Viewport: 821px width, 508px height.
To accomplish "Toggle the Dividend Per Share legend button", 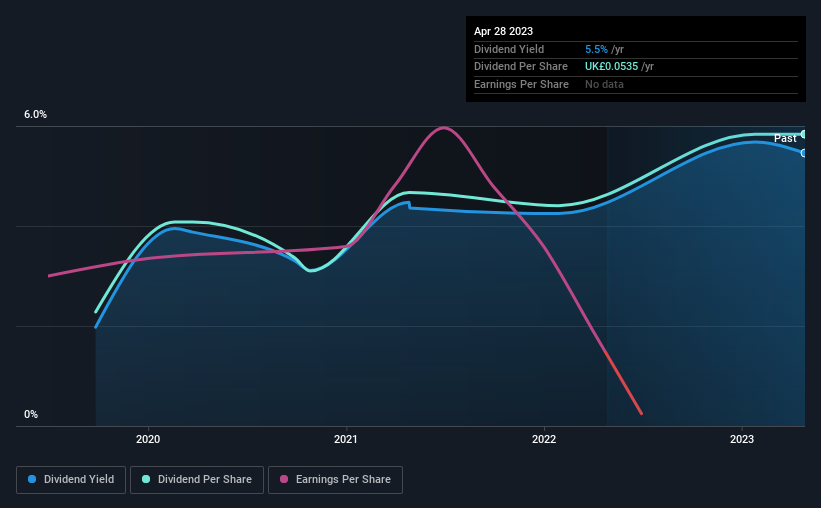I will click(197, 480).
